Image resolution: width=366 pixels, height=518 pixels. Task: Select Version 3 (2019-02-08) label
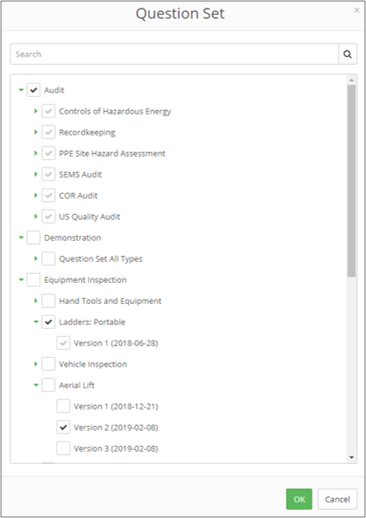click(116, 448)
